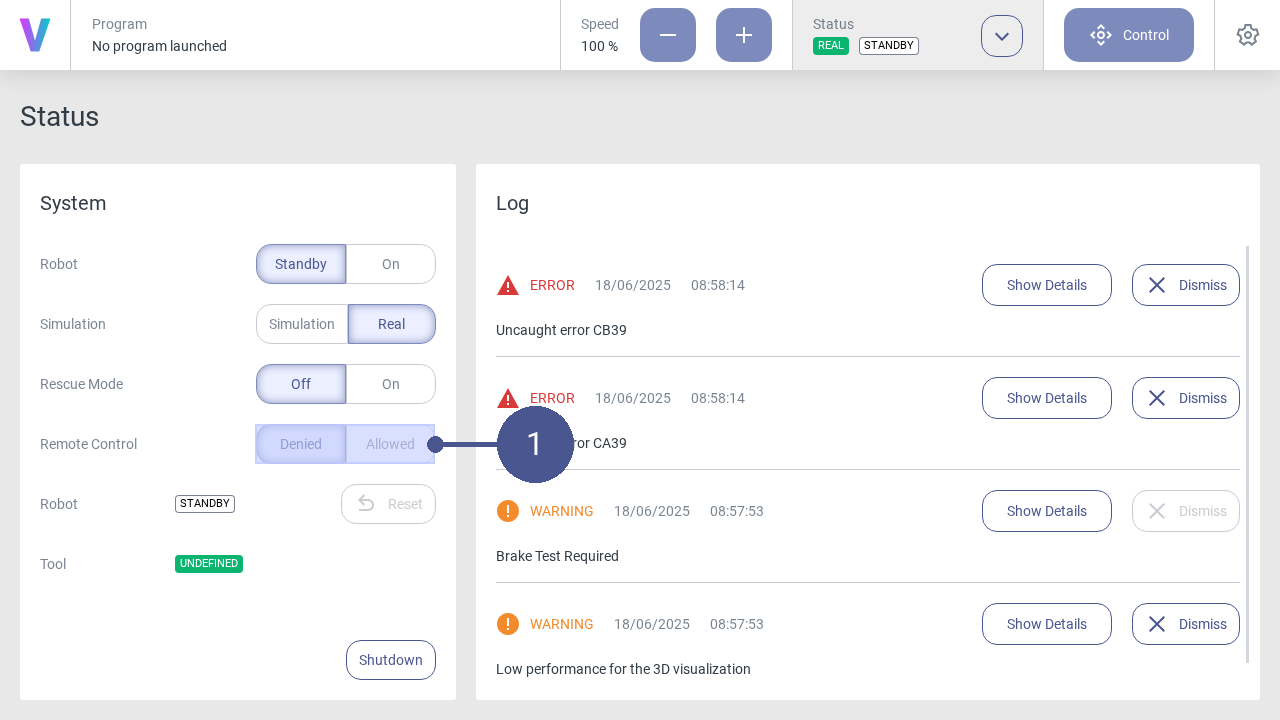1280x720 pixels.
Task: Click the red error triangle for CB39
Action: [508, 286]
